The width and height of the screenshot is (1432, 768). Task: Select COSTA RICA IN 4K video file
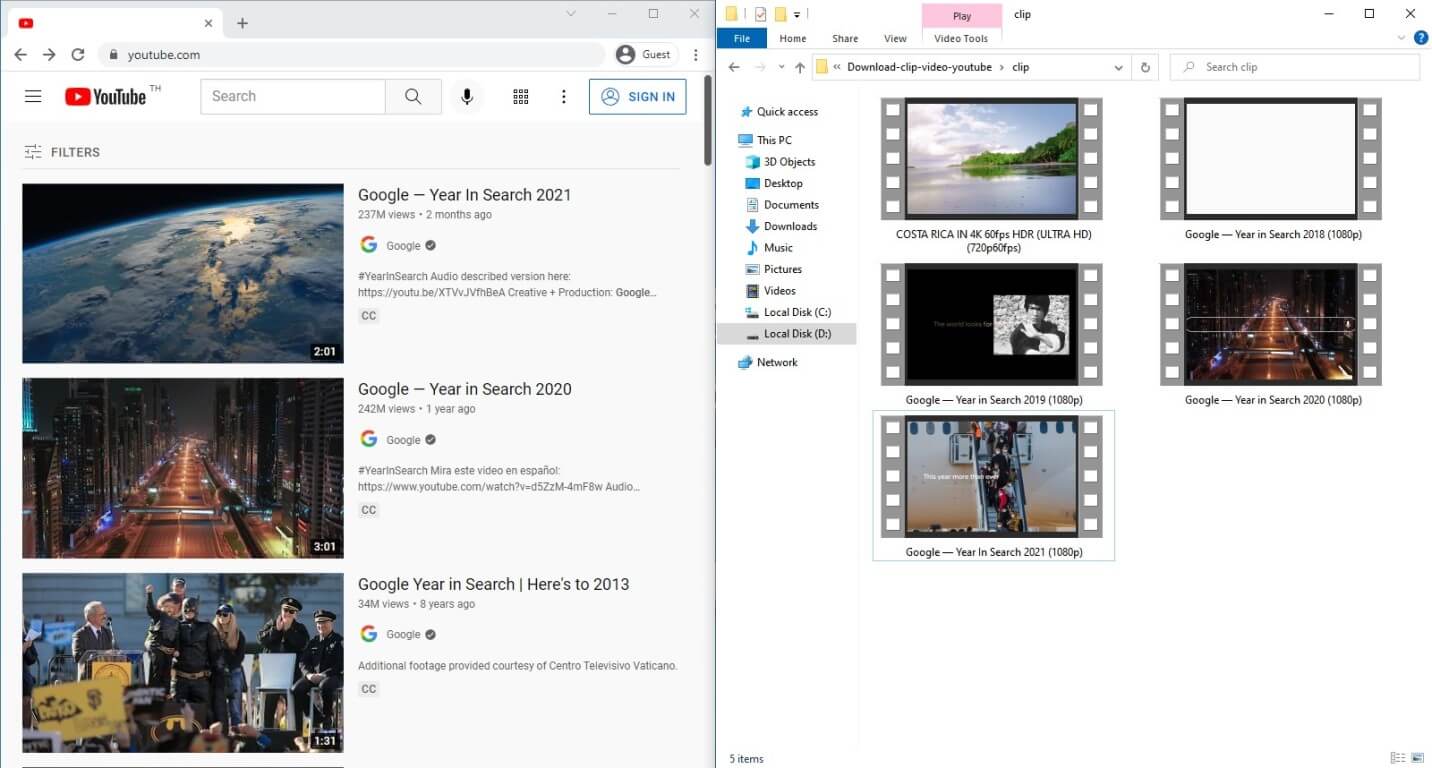[992, 177]
